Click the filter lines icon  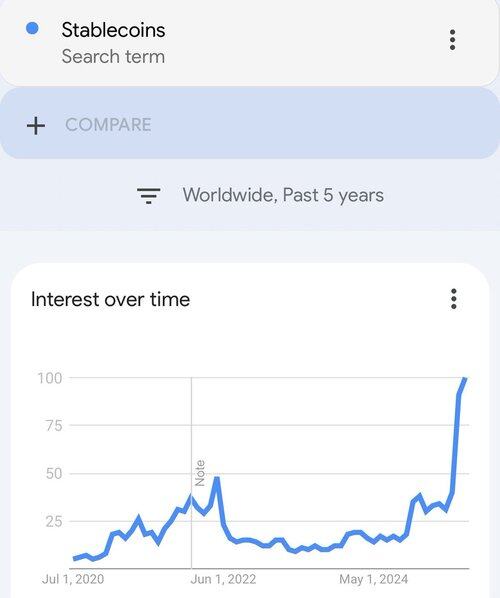[x=149, y=195]
